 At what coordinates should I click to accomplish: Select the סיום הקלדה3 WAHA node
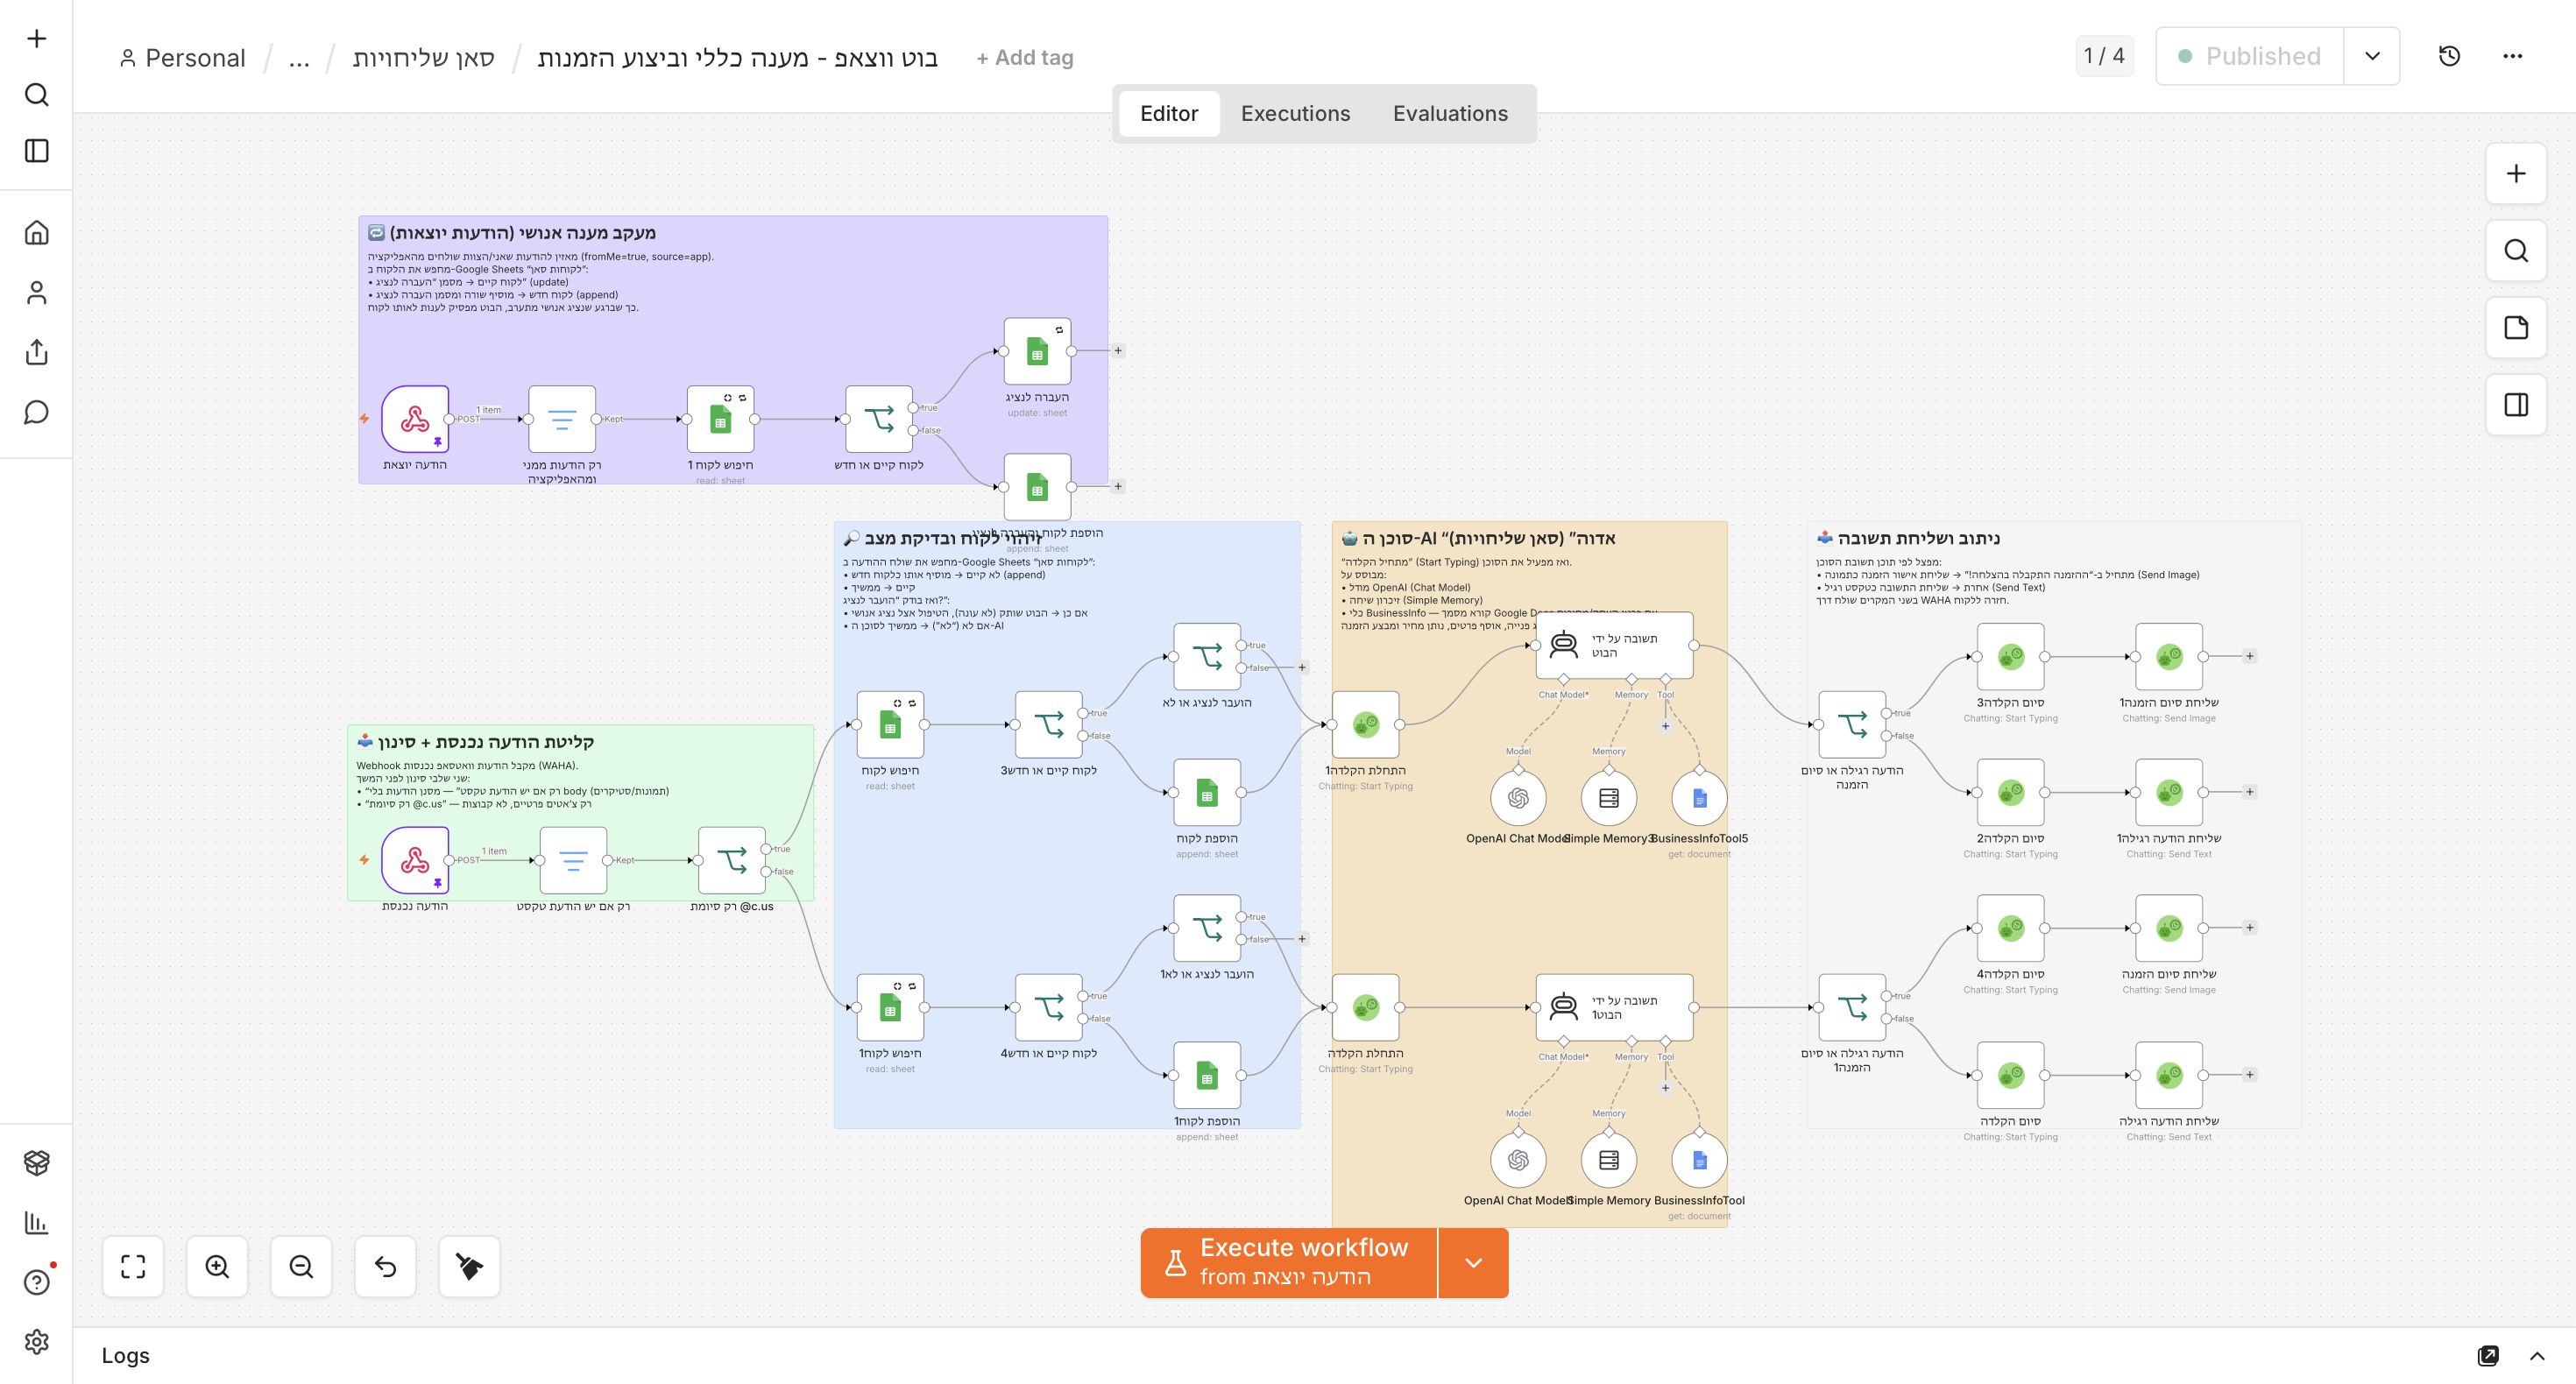click(2011, 657)
